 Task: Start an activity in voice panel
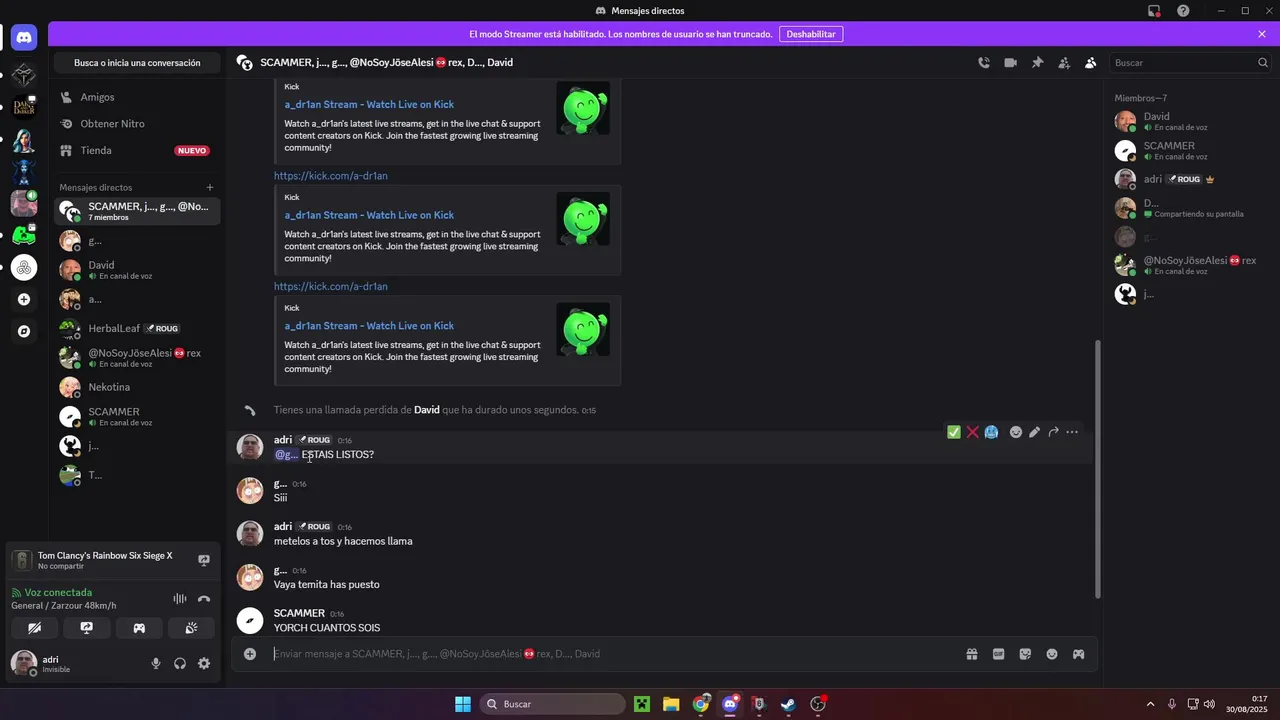coord(139,628)
